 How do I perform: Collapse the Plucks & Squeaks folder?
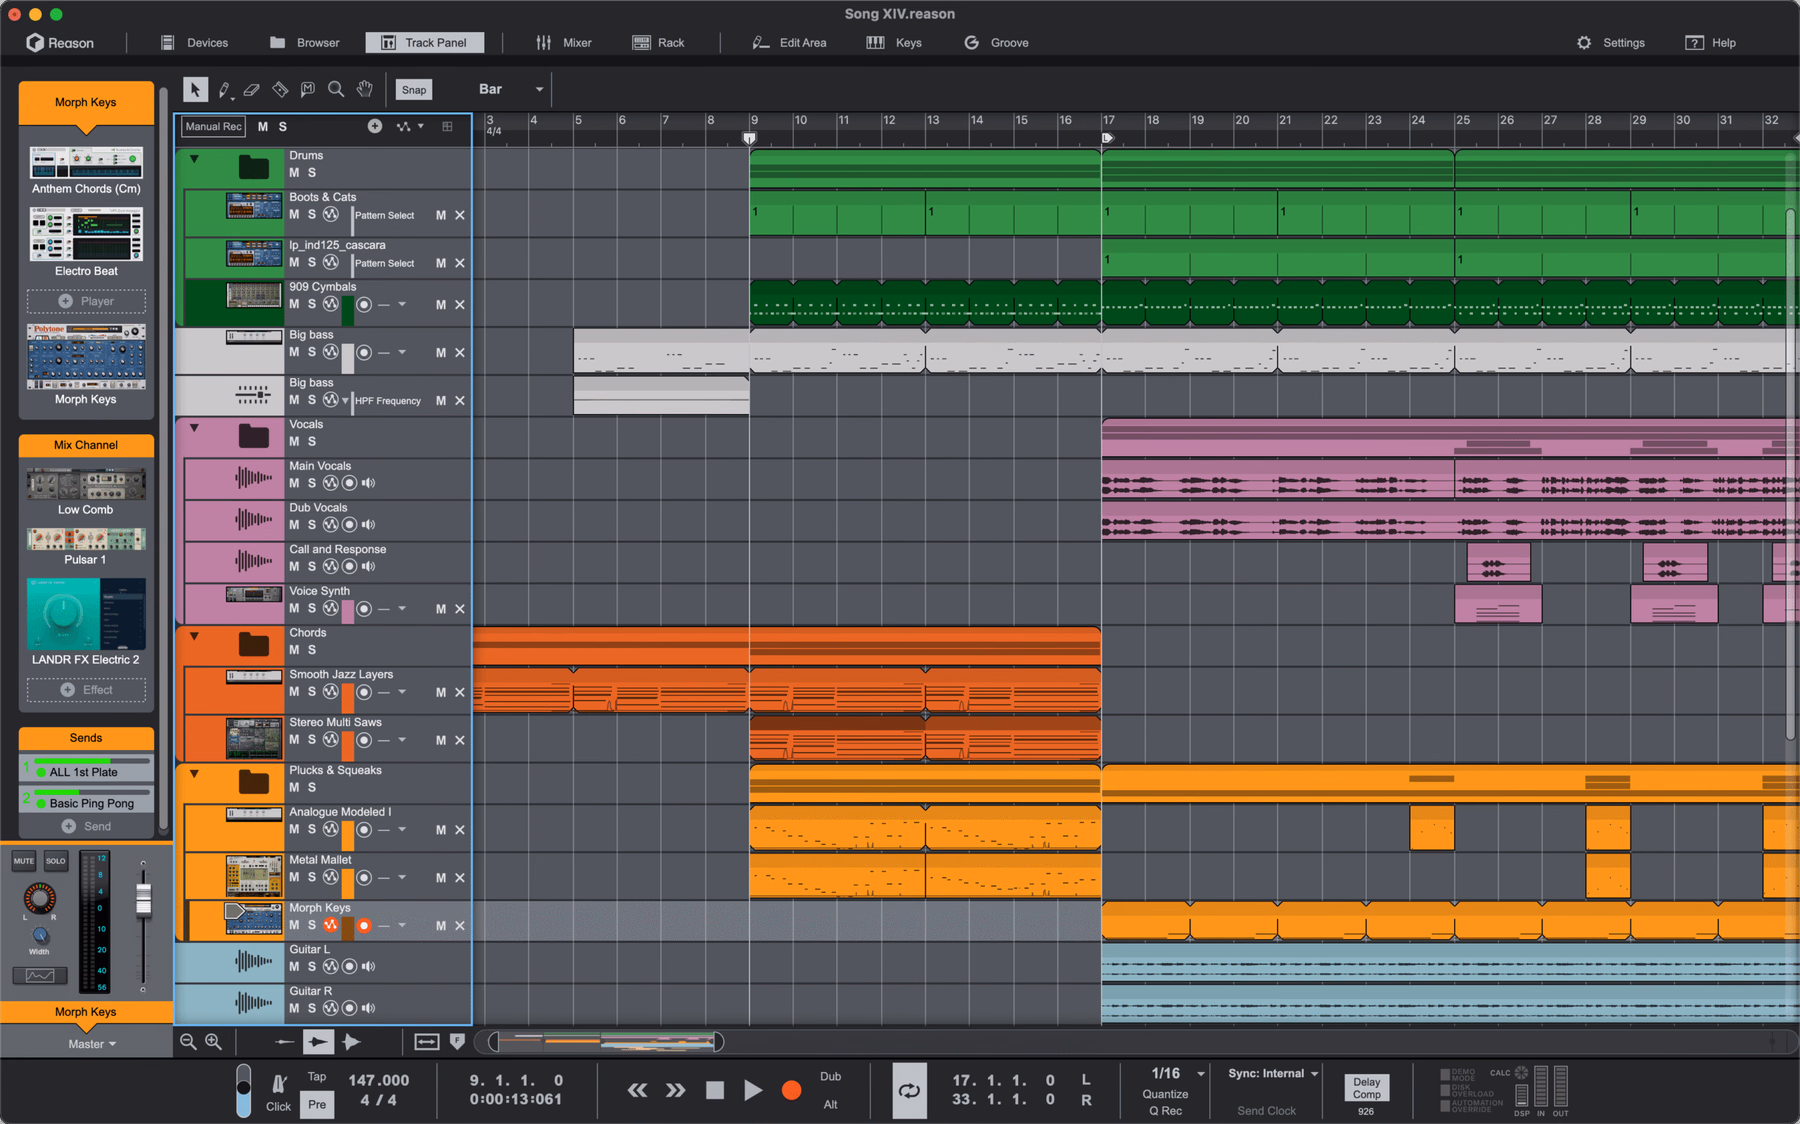pos(195,773)
